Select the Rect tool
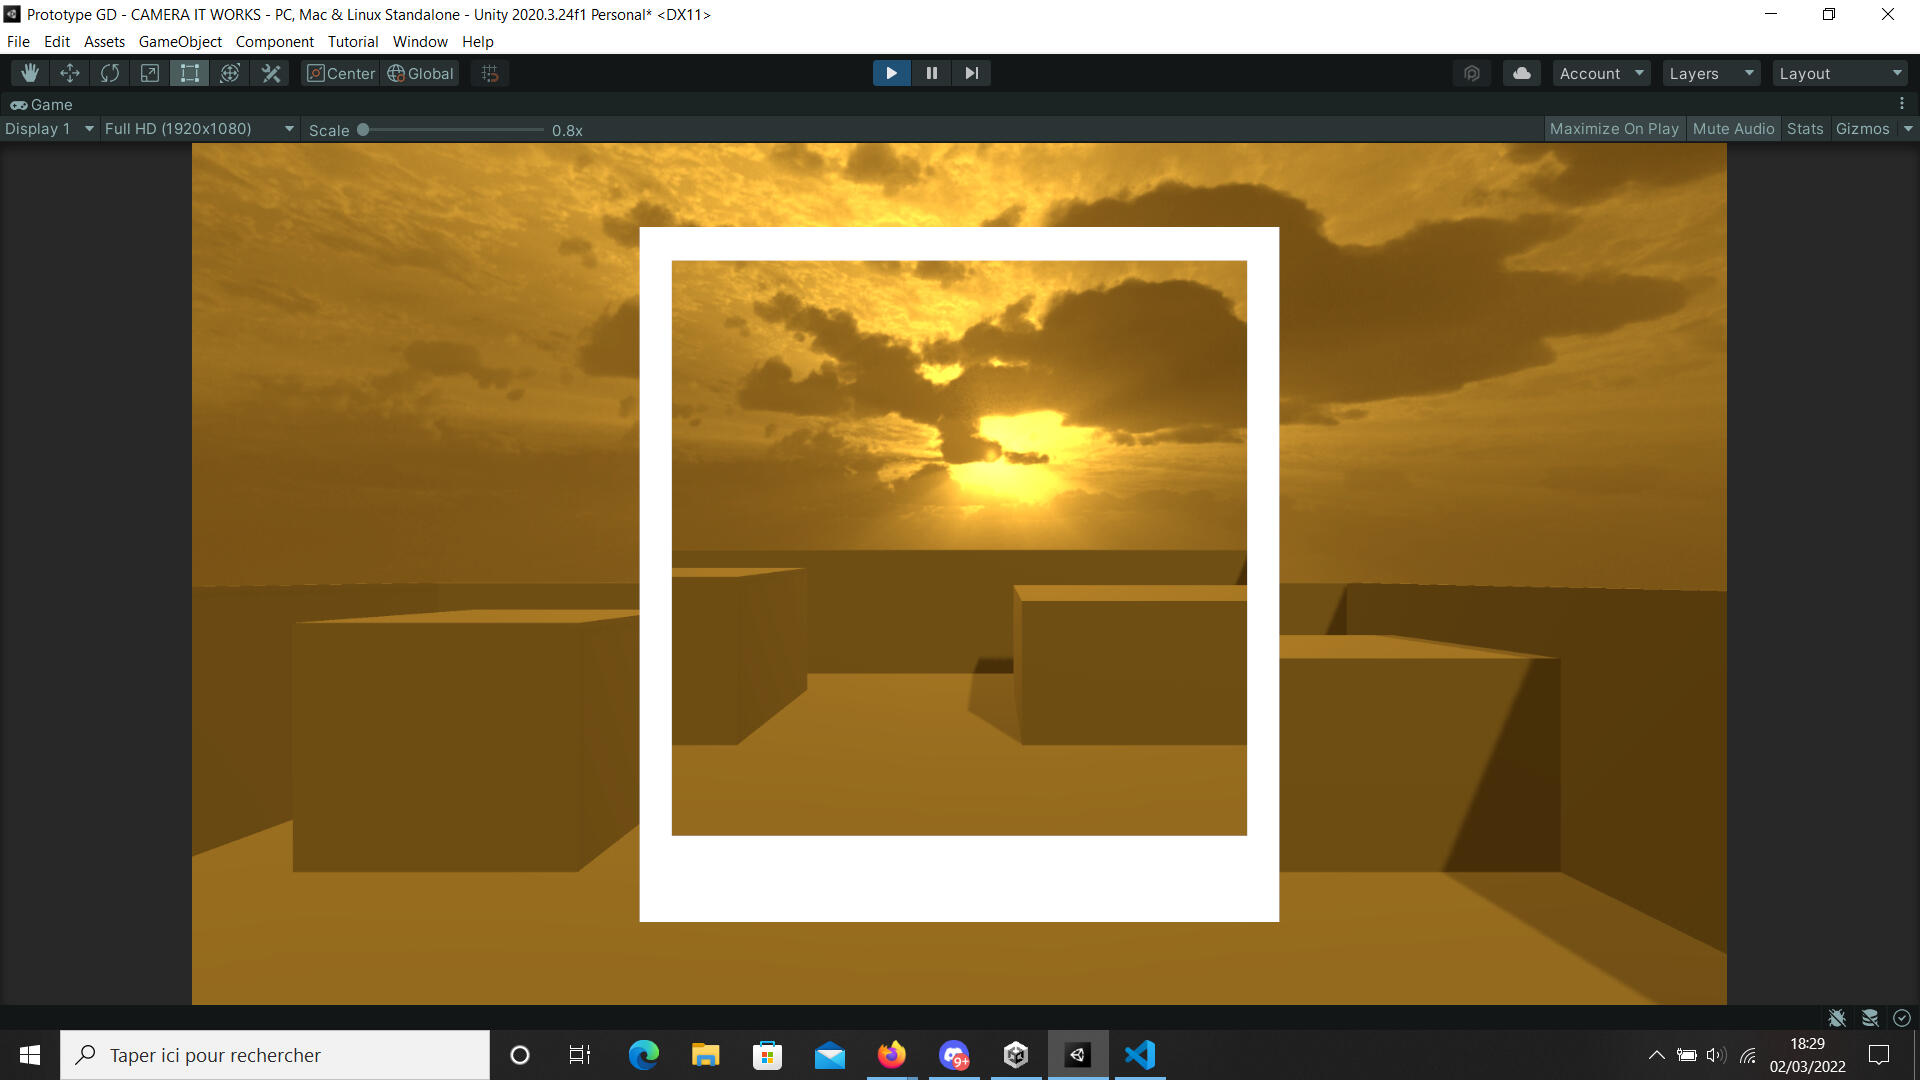 190,73
